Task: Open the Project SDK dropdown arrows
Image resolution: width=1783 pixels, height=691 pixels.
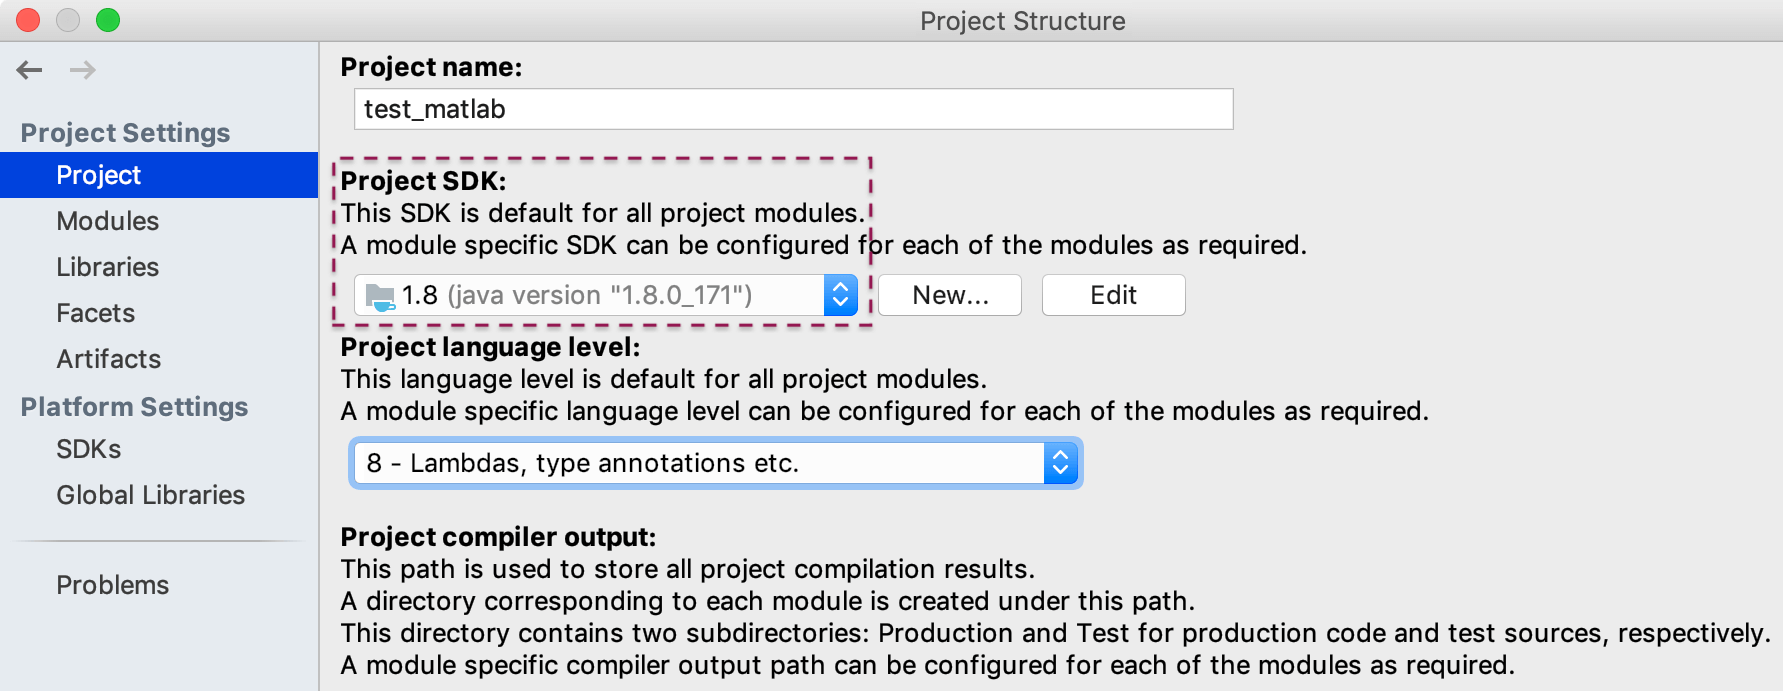Action: coord(841,295)
